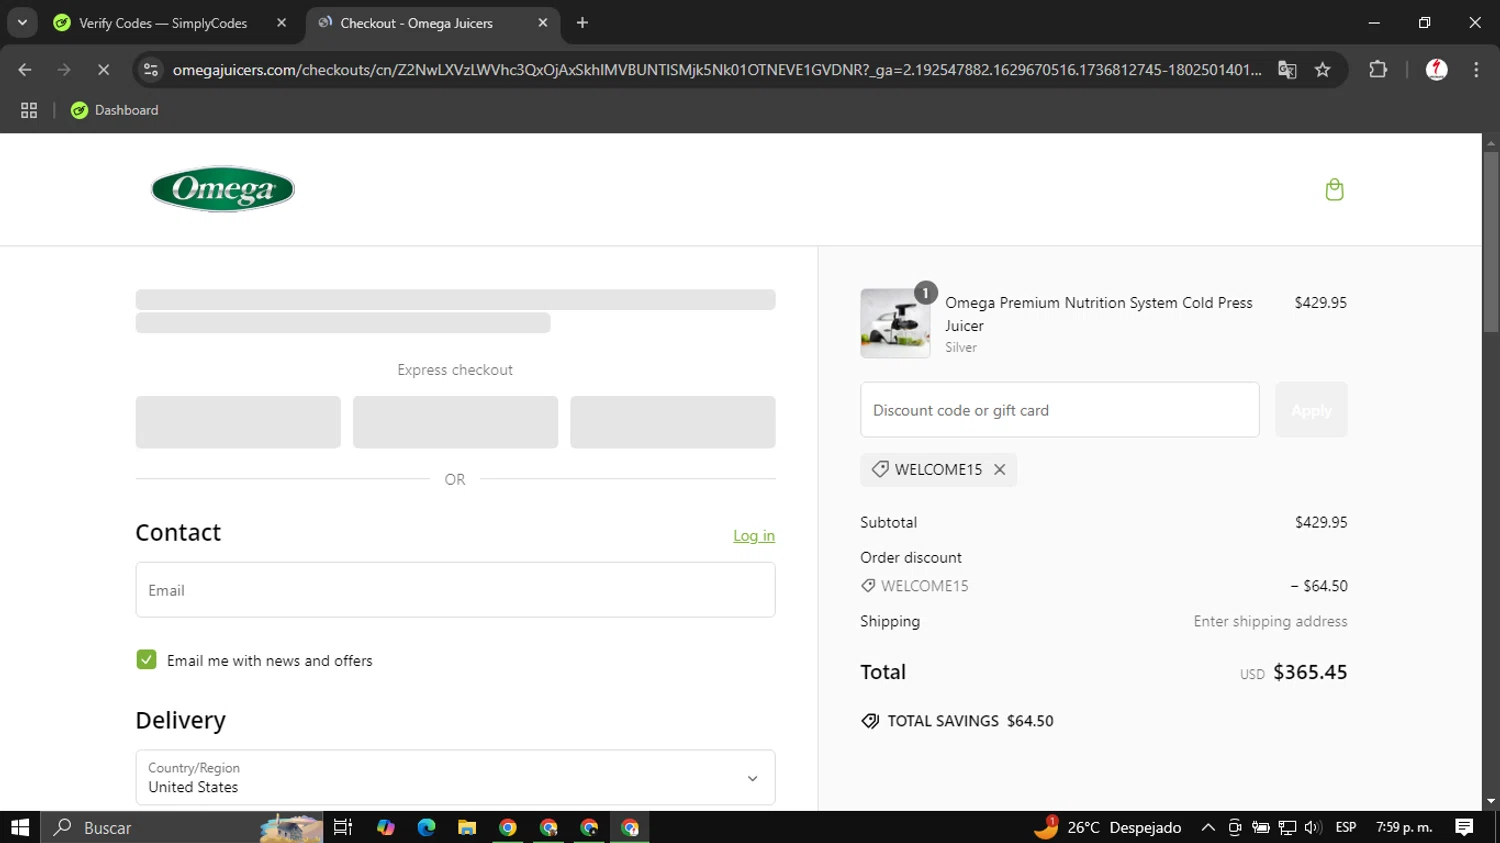Click the Log in link
The image size is (1500, 843).
coord(754,536)
